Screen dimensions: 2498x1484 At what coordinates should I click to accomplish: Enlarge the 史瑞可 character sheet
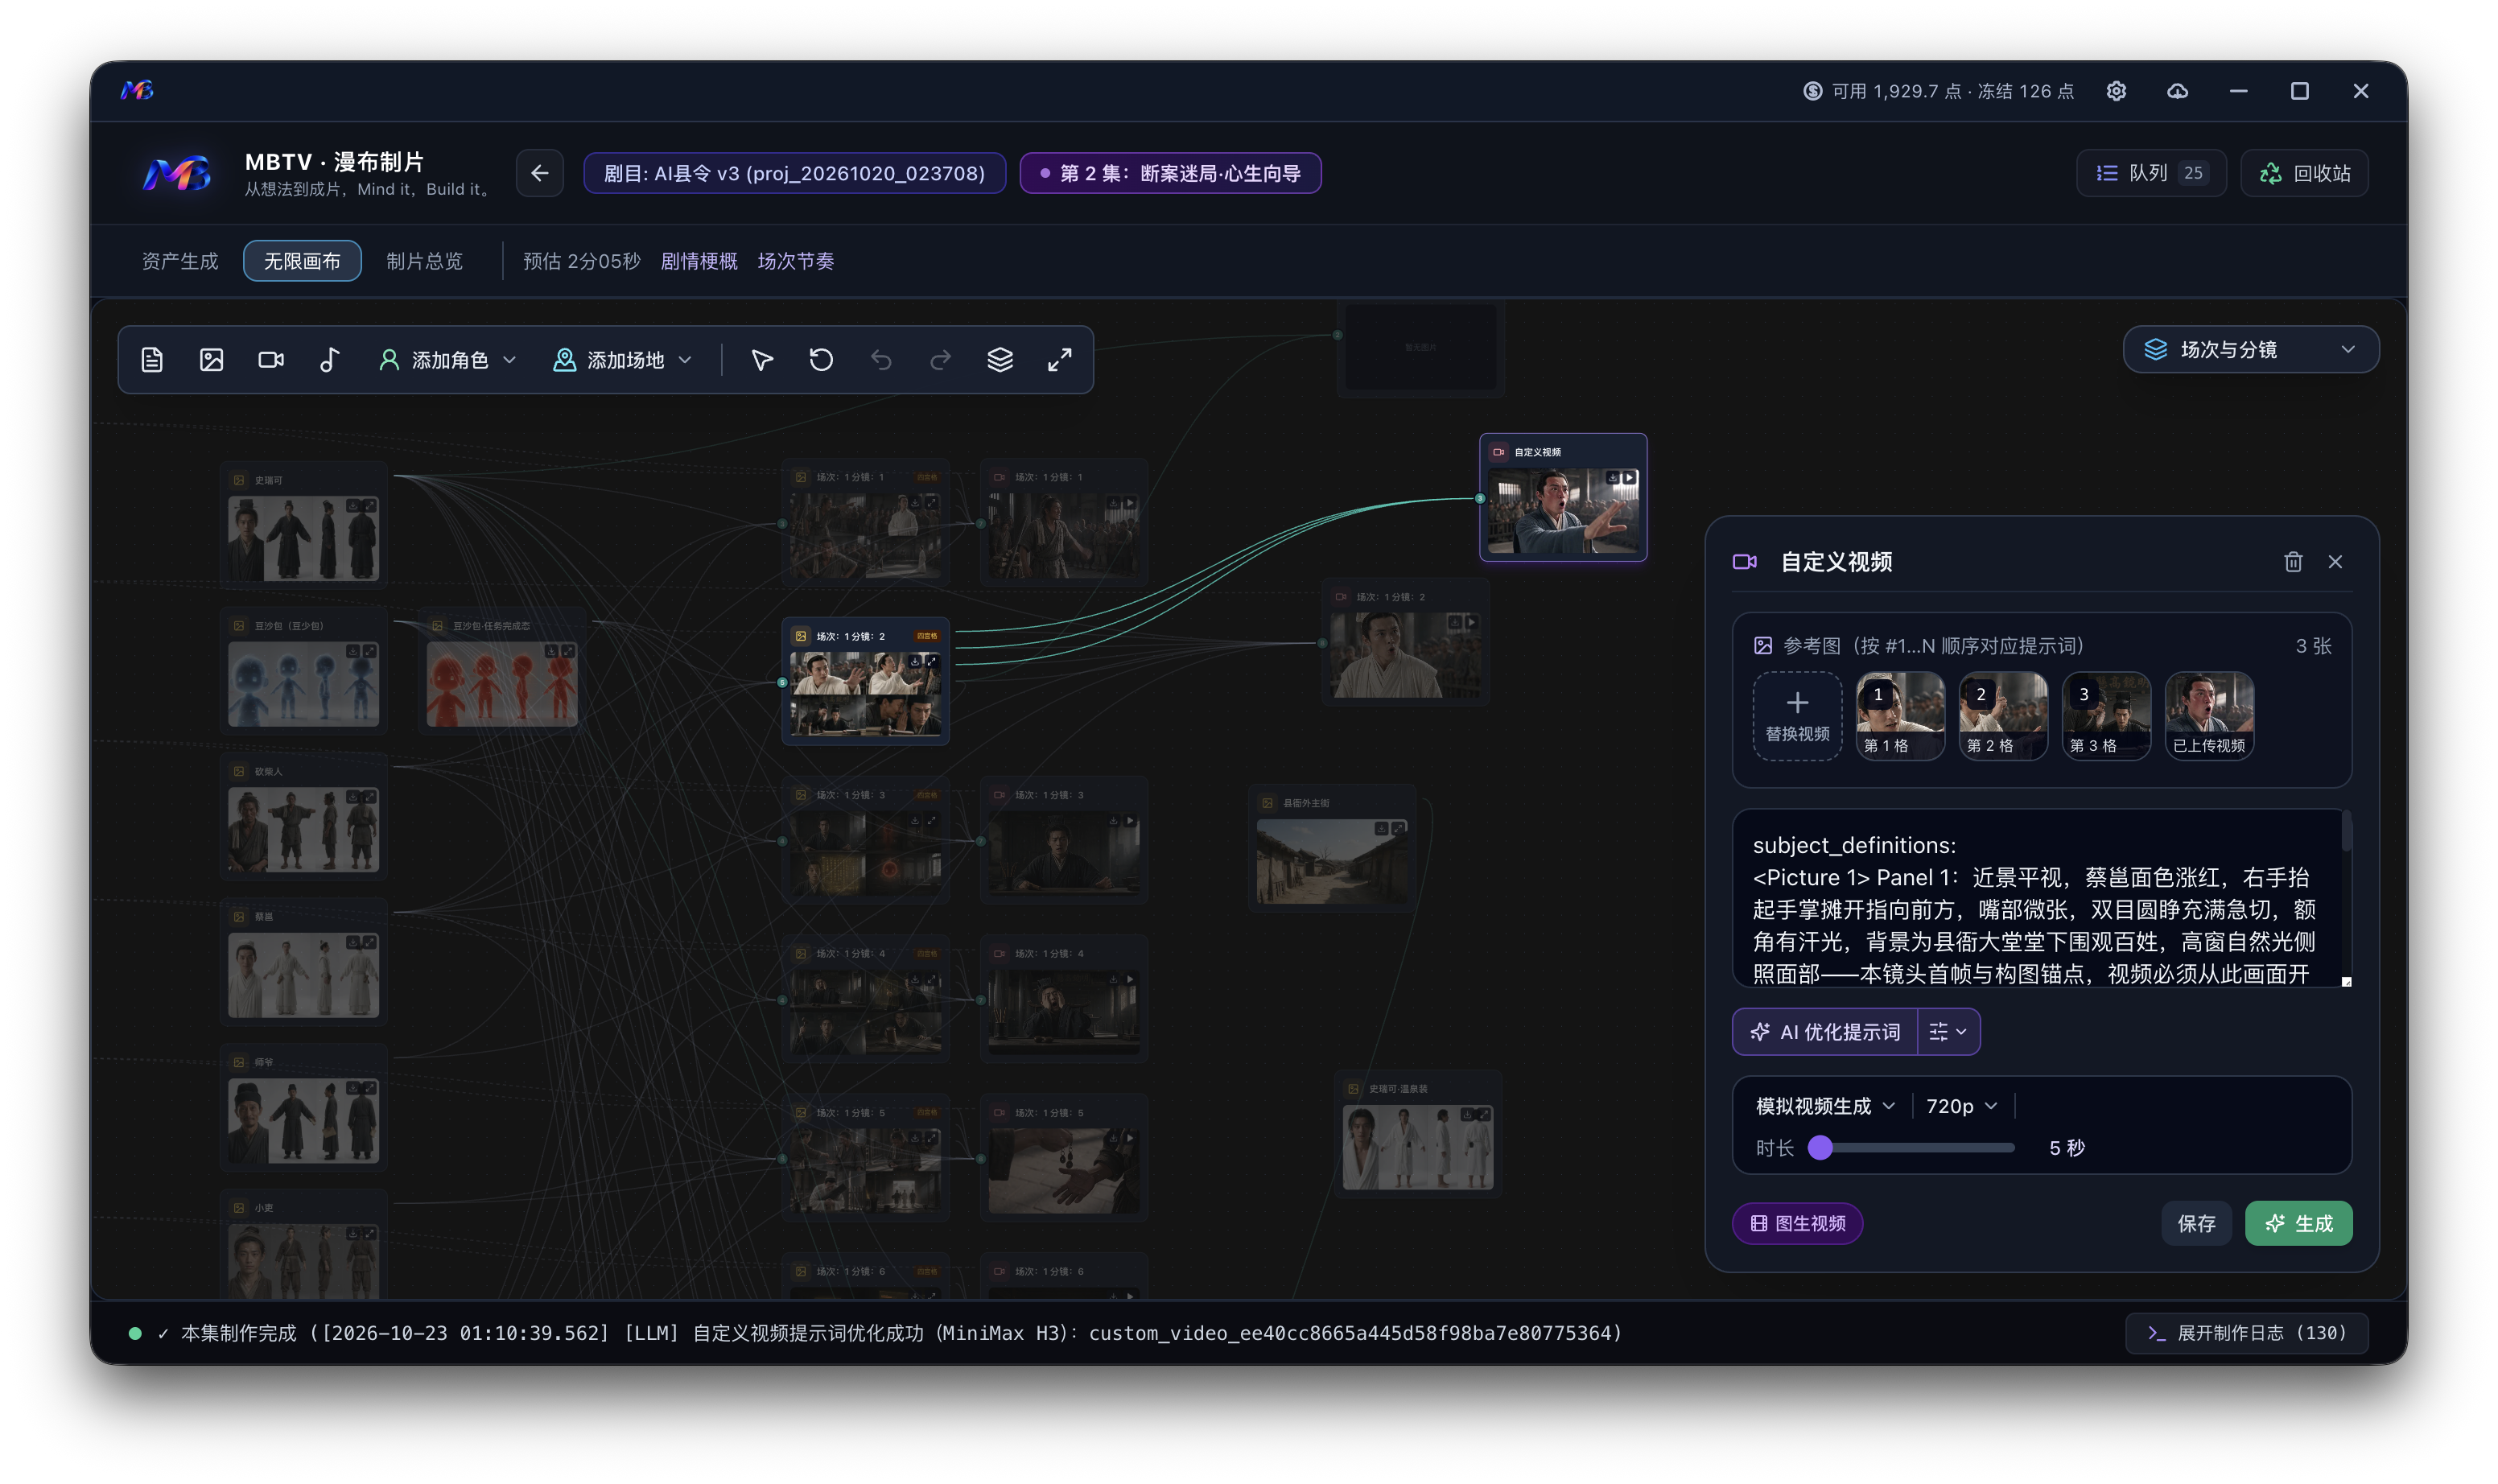pos(369,506)
